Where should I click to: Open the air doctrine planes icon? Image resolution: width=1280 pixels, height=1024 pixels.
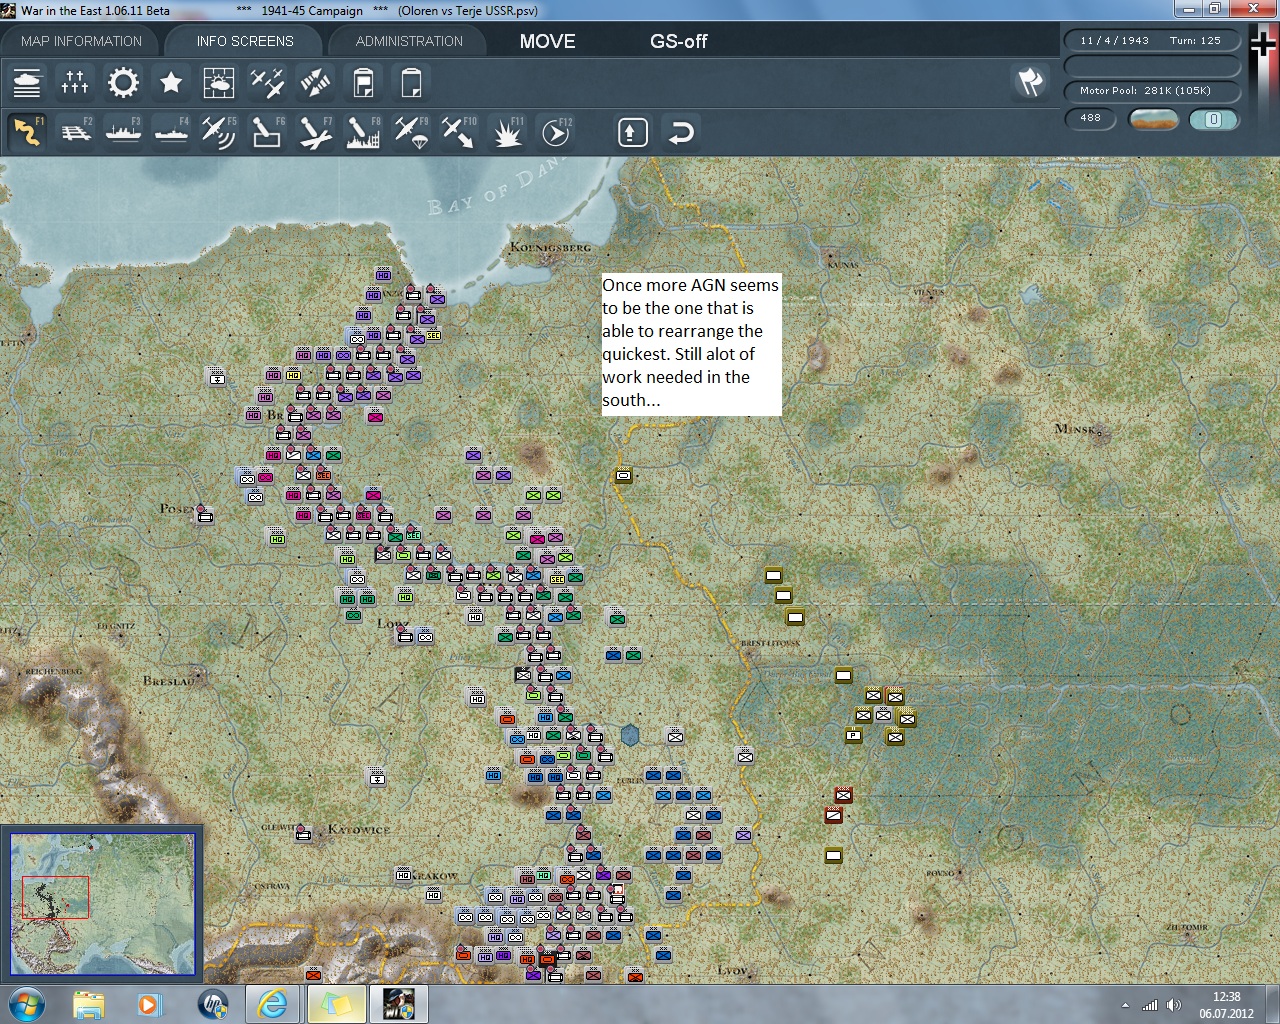point(267,82)
